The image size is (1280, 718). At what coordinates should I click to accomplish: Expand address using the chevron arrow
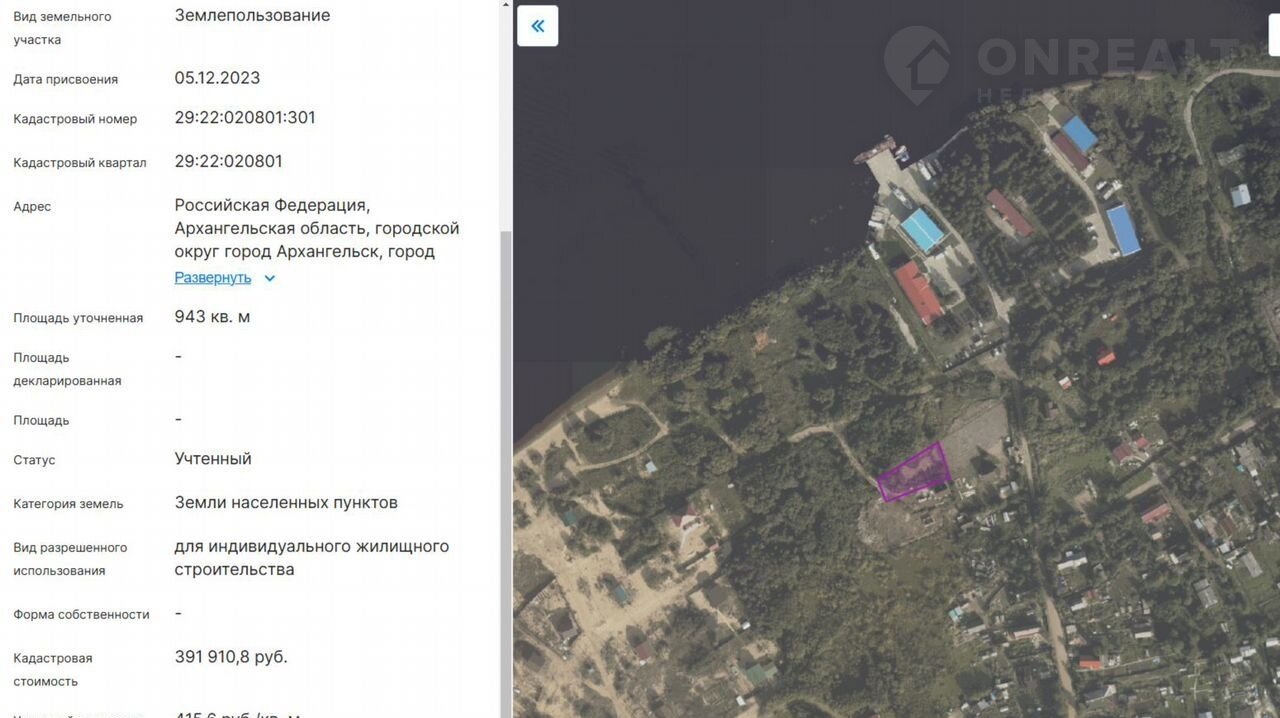[269, 278]
